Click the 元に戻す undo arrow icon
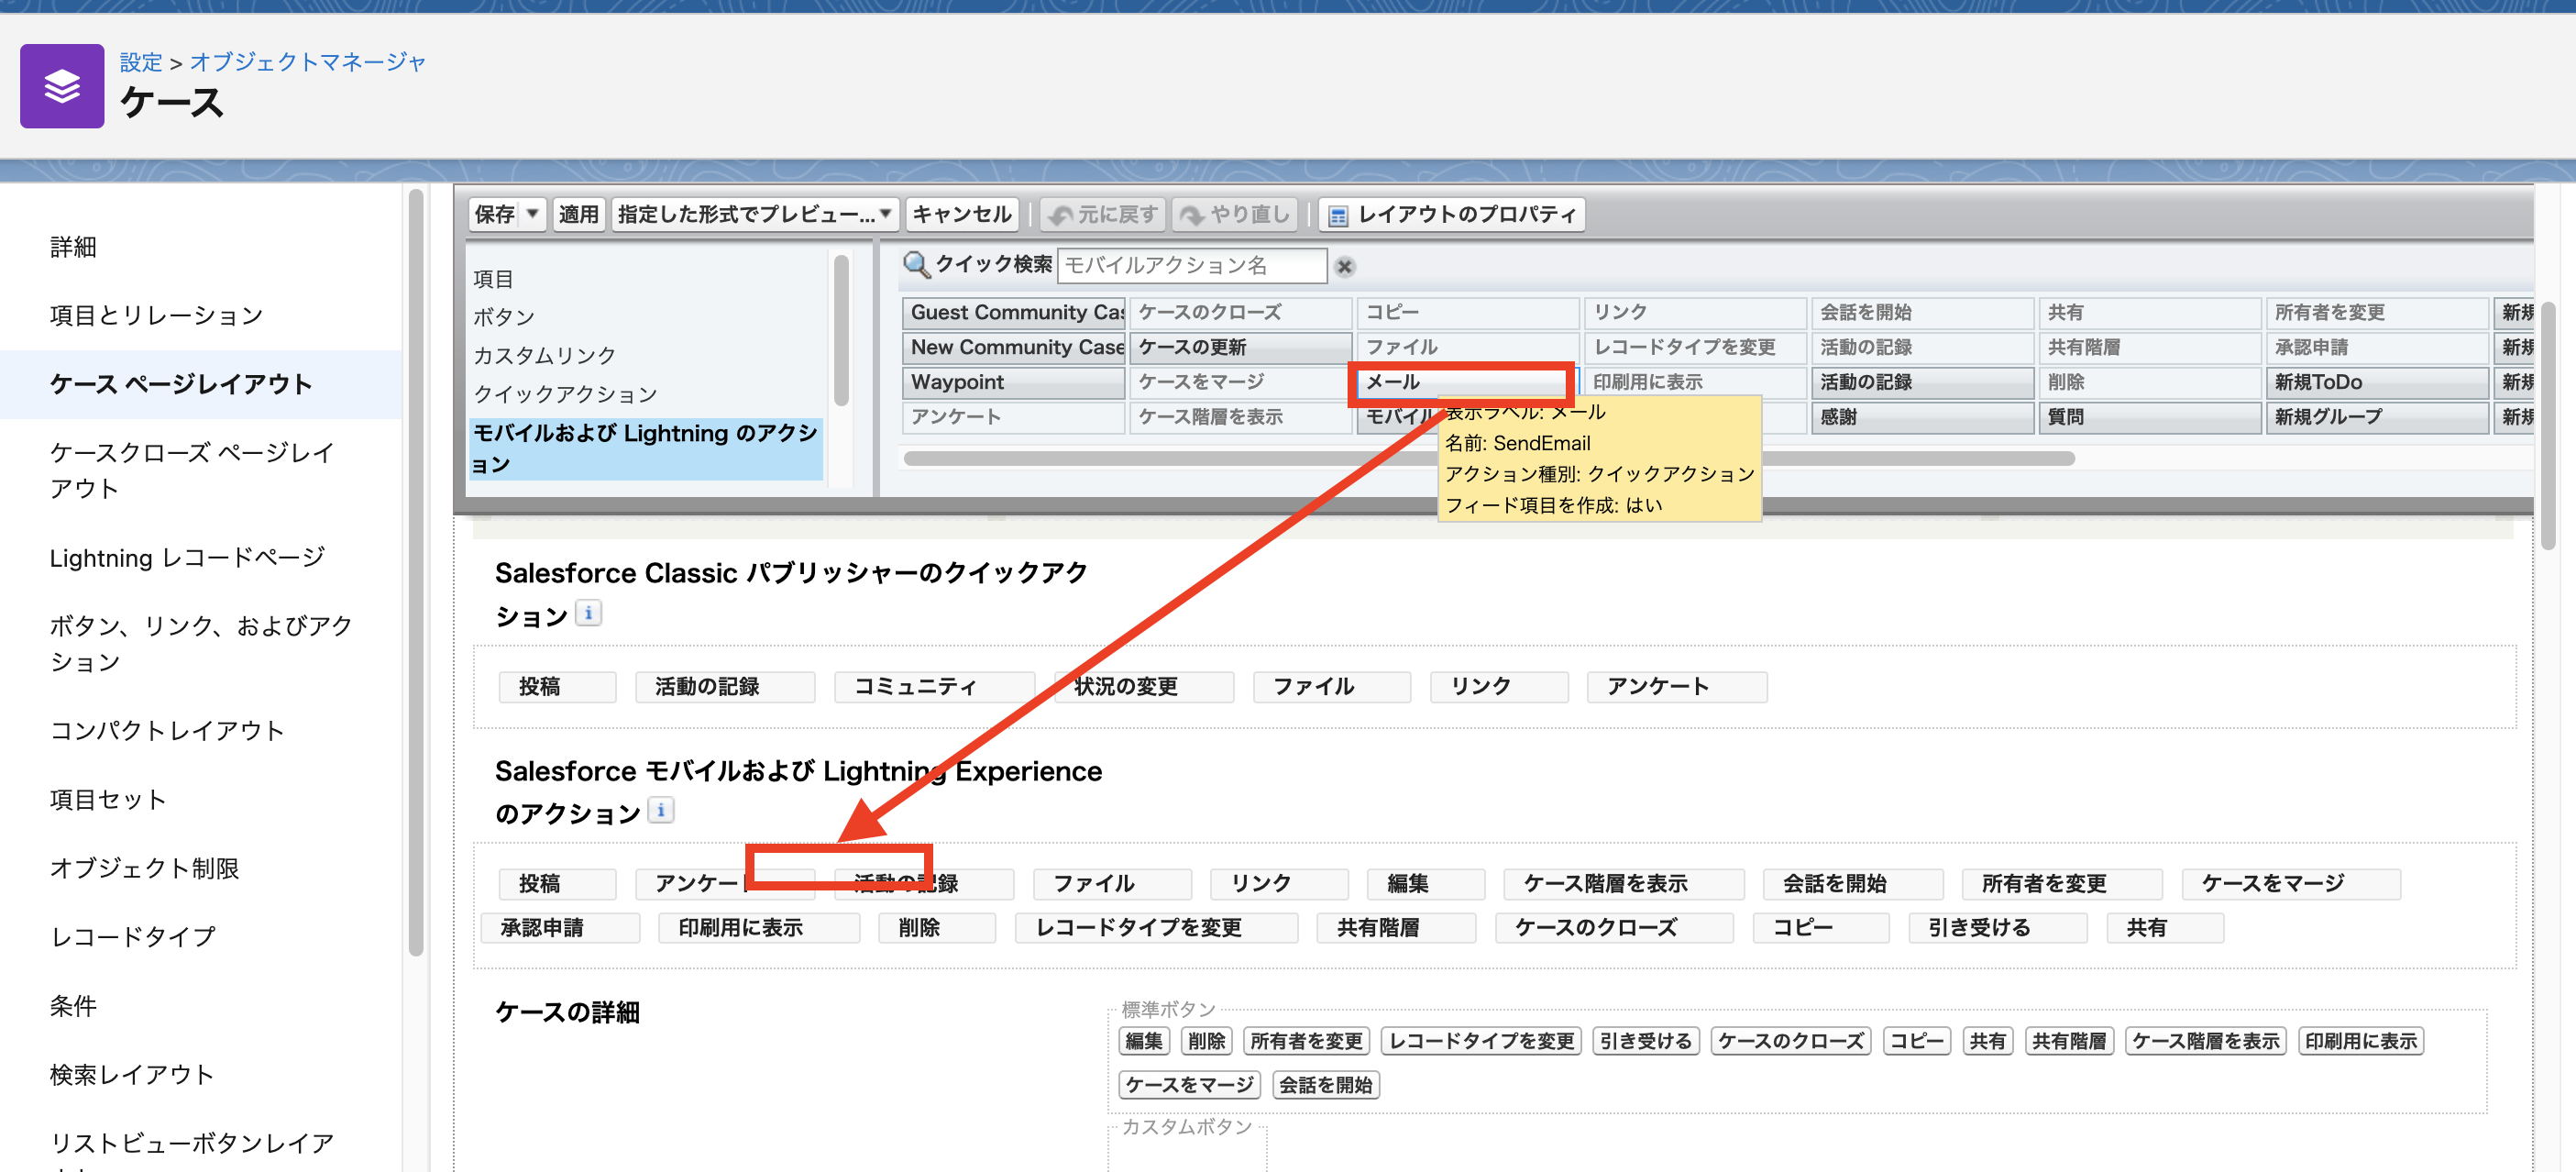This screenshot has width=2576, height=1172. click(x=1062, y=213)
